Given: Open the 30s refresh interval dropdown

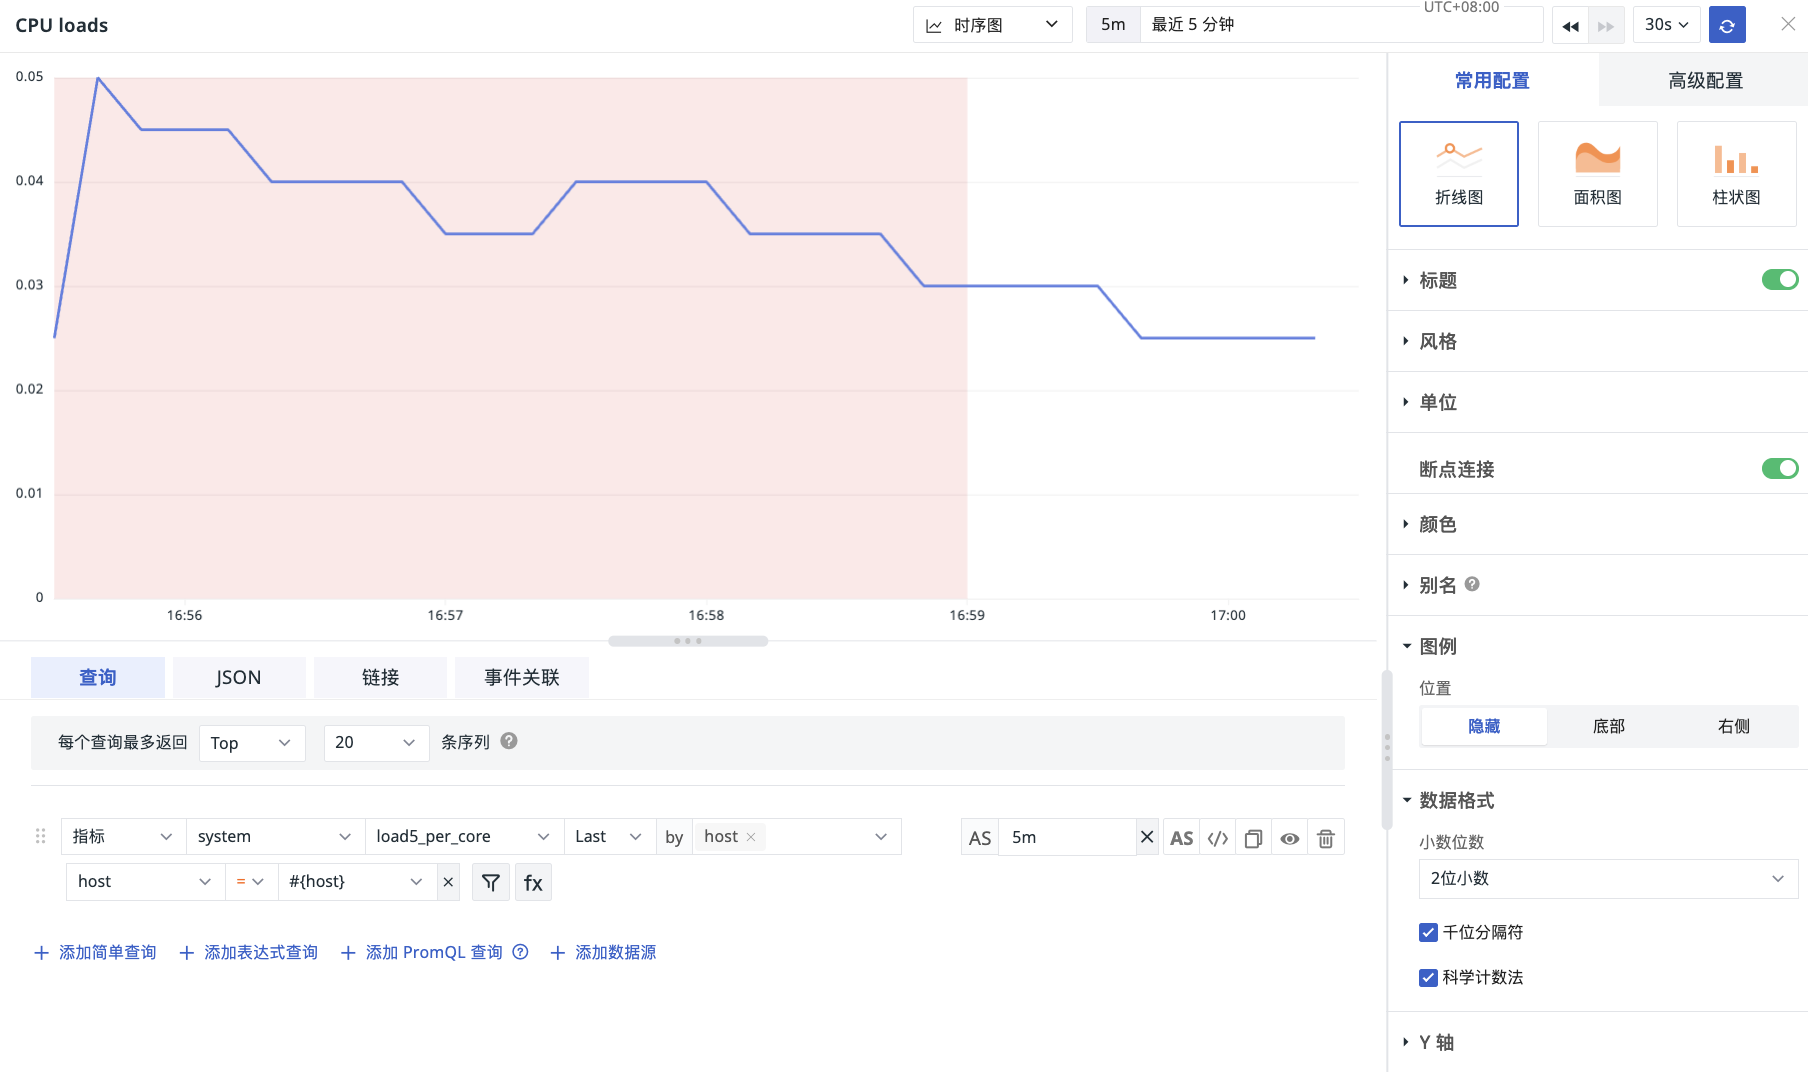Looking at the screenshot, I should [x=1666, y=25].
